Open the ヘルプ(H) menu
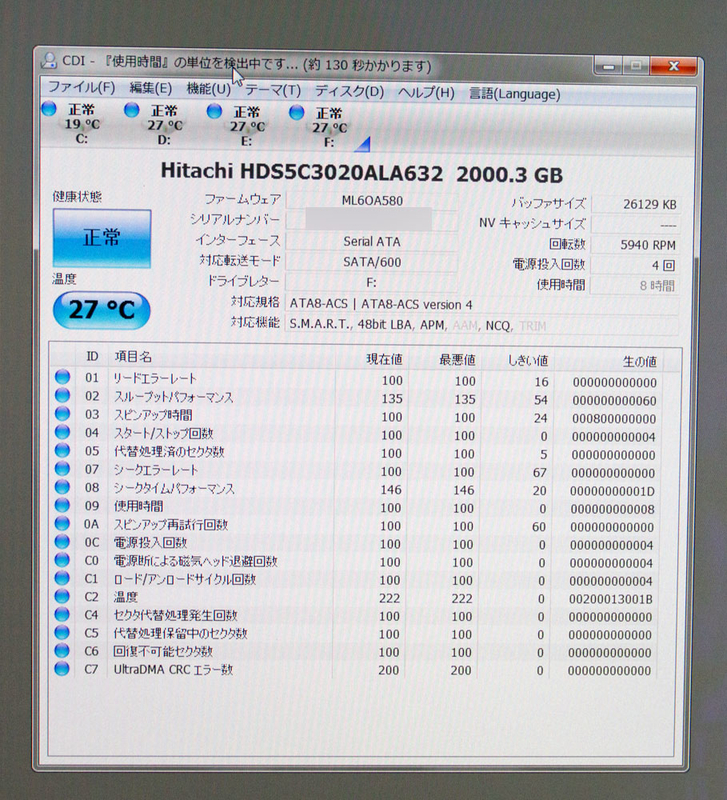The height and width of the screenshot is (800, 727). tap(427, 92)
